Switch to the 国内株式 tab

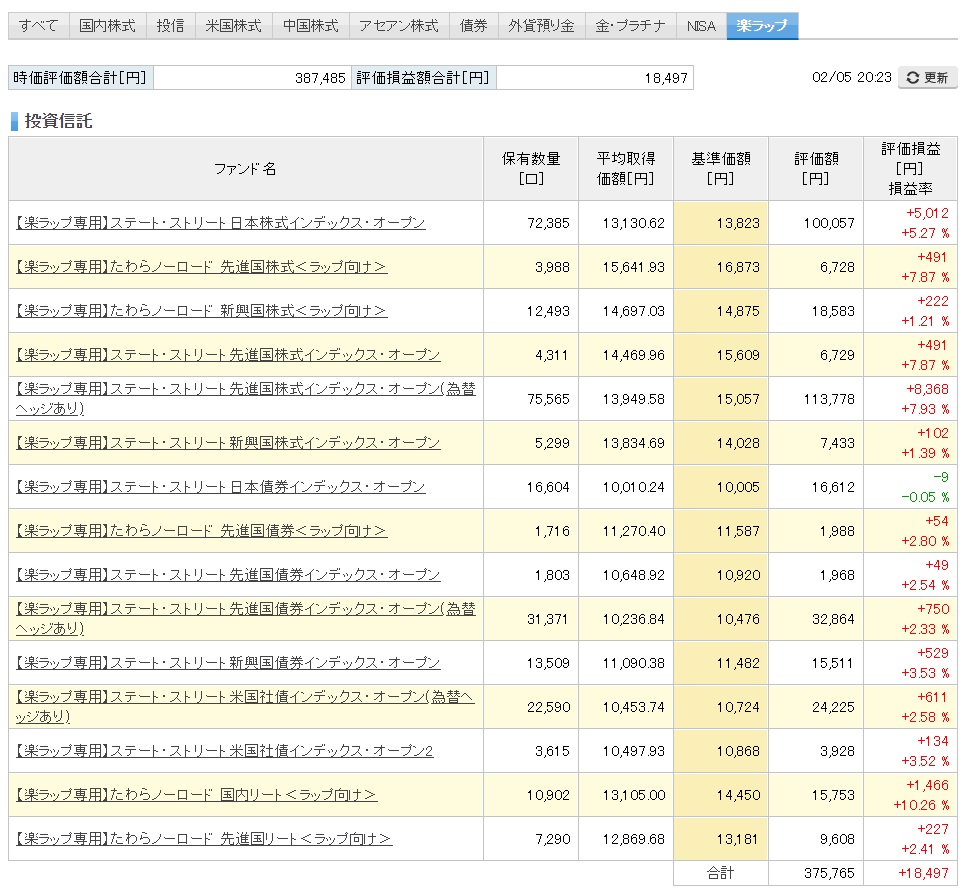pyautogui.click(x=107, y=26)
